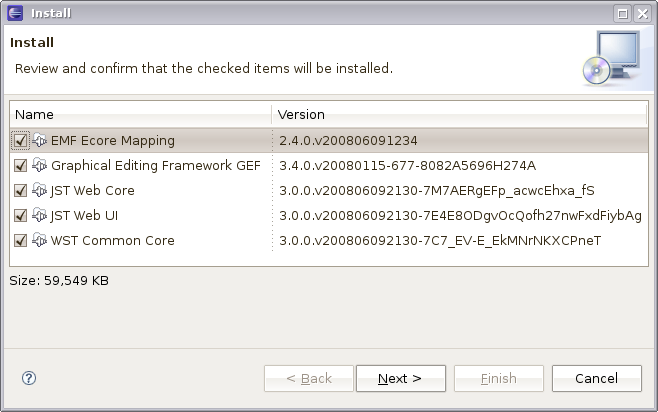Click the WST Common Core feature icon
658x412 pixels.
point(40,241)
